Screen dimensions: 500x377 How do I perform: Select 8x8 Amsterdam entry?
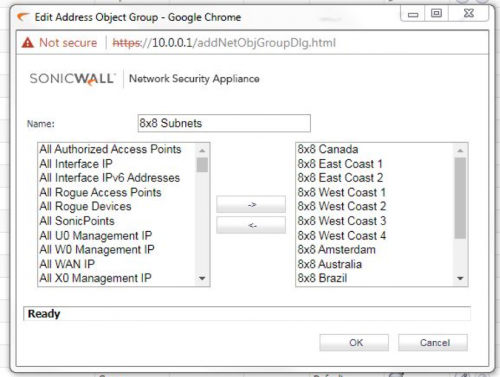pyautogui.click(x=375, y=250)
